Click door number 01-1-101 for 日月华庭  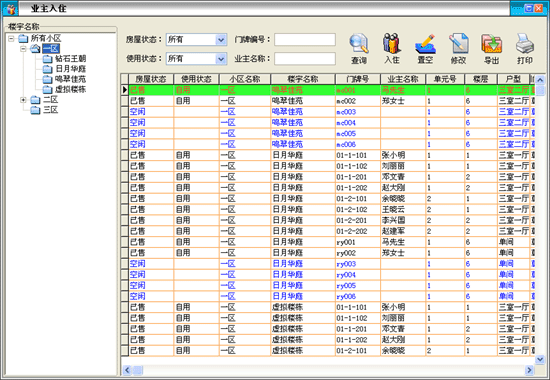coord(352,155)
